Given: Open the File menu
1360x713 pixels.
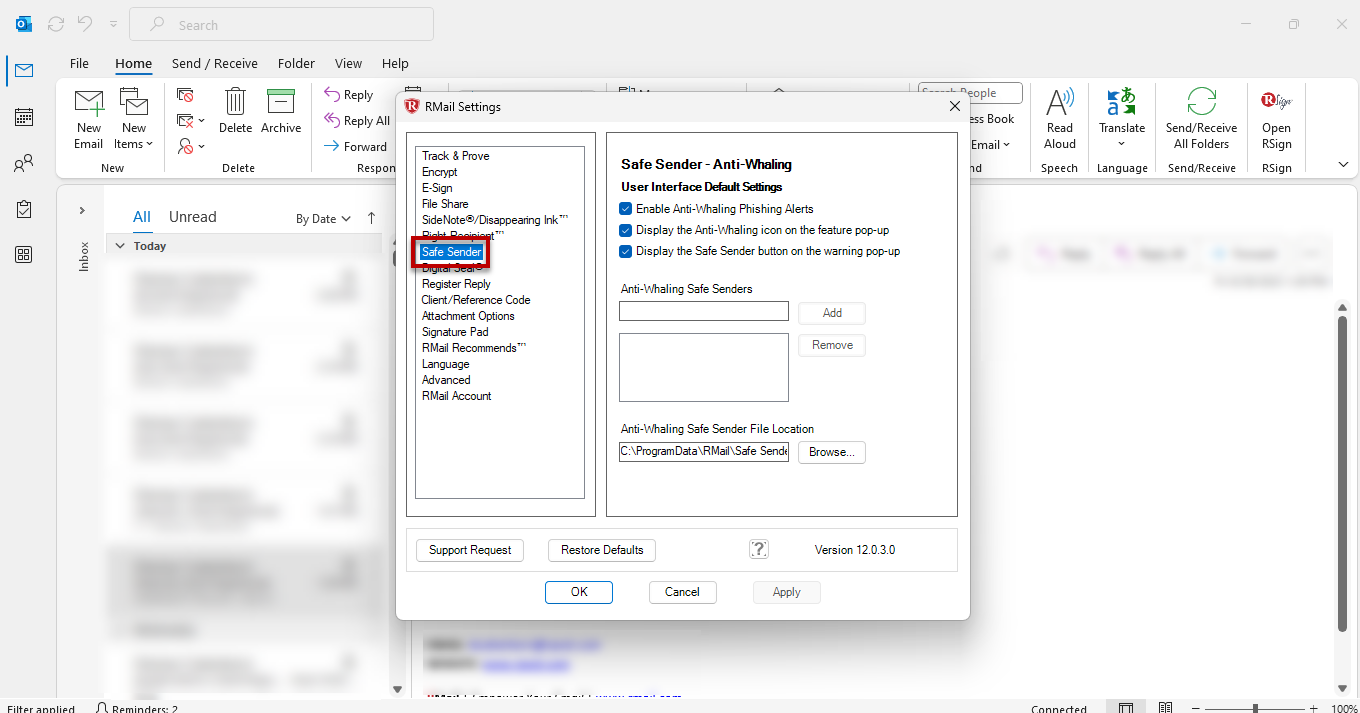Looking at the screenshot, I should [x=79, y=63].
